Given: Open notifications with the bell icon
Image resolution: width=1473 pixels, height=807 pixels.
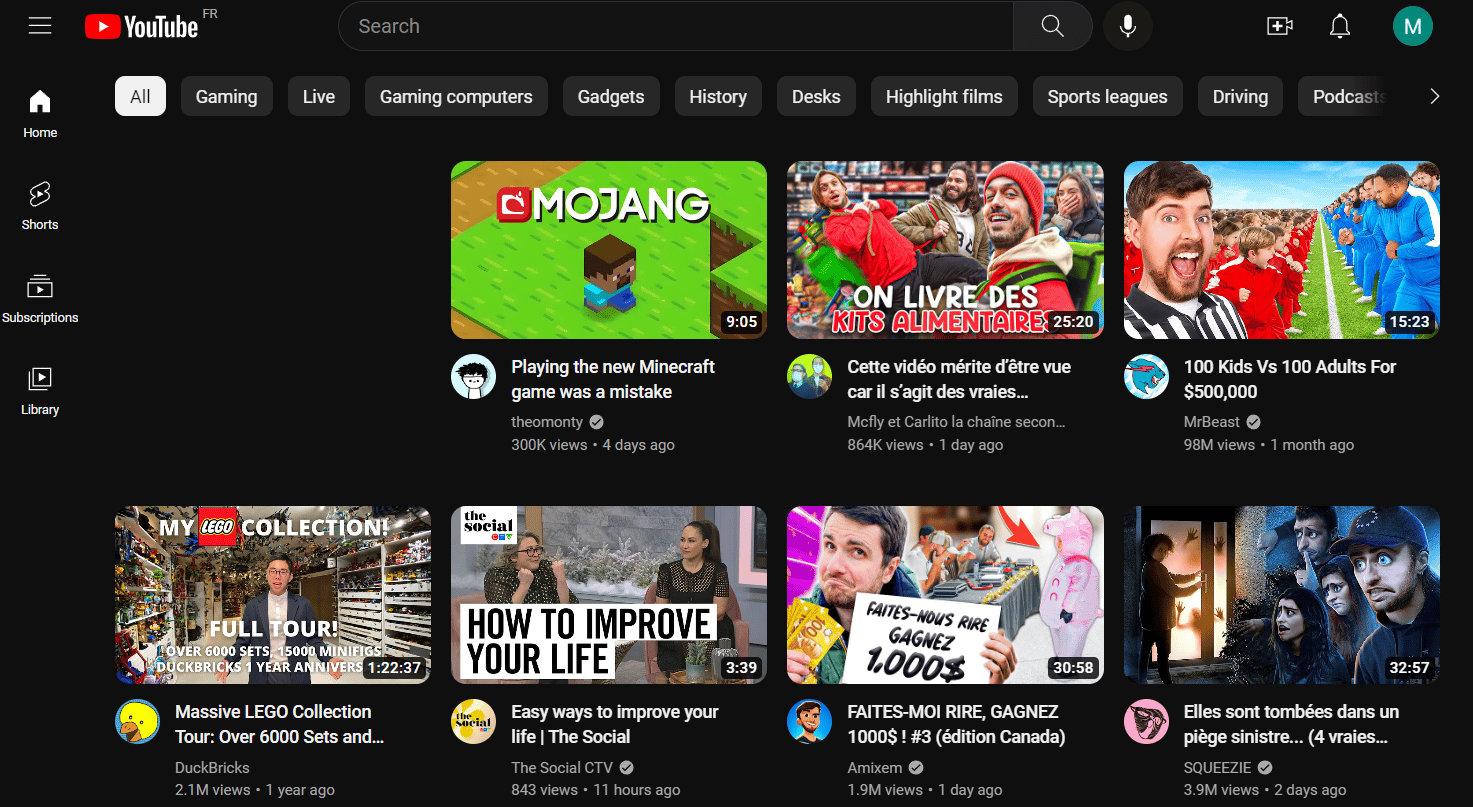Looking at the screenshot, I should click(x=1340, y=26).
